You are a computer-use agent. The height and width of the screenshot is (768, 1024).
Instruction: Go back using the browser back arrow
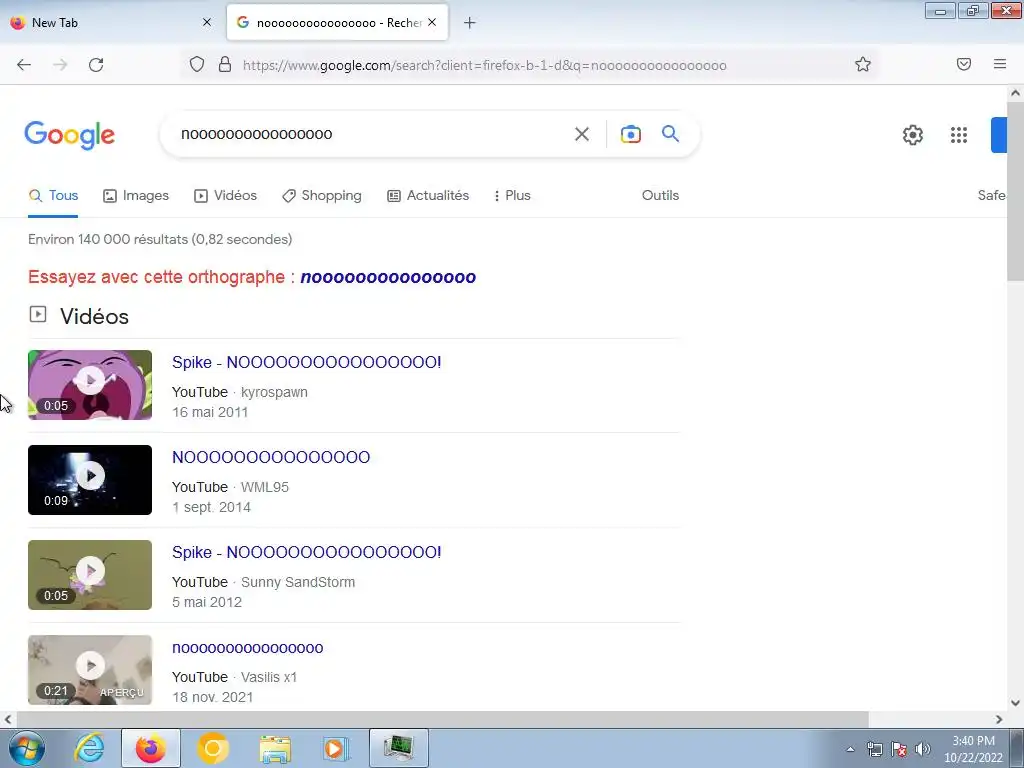(x=24, y=65)
